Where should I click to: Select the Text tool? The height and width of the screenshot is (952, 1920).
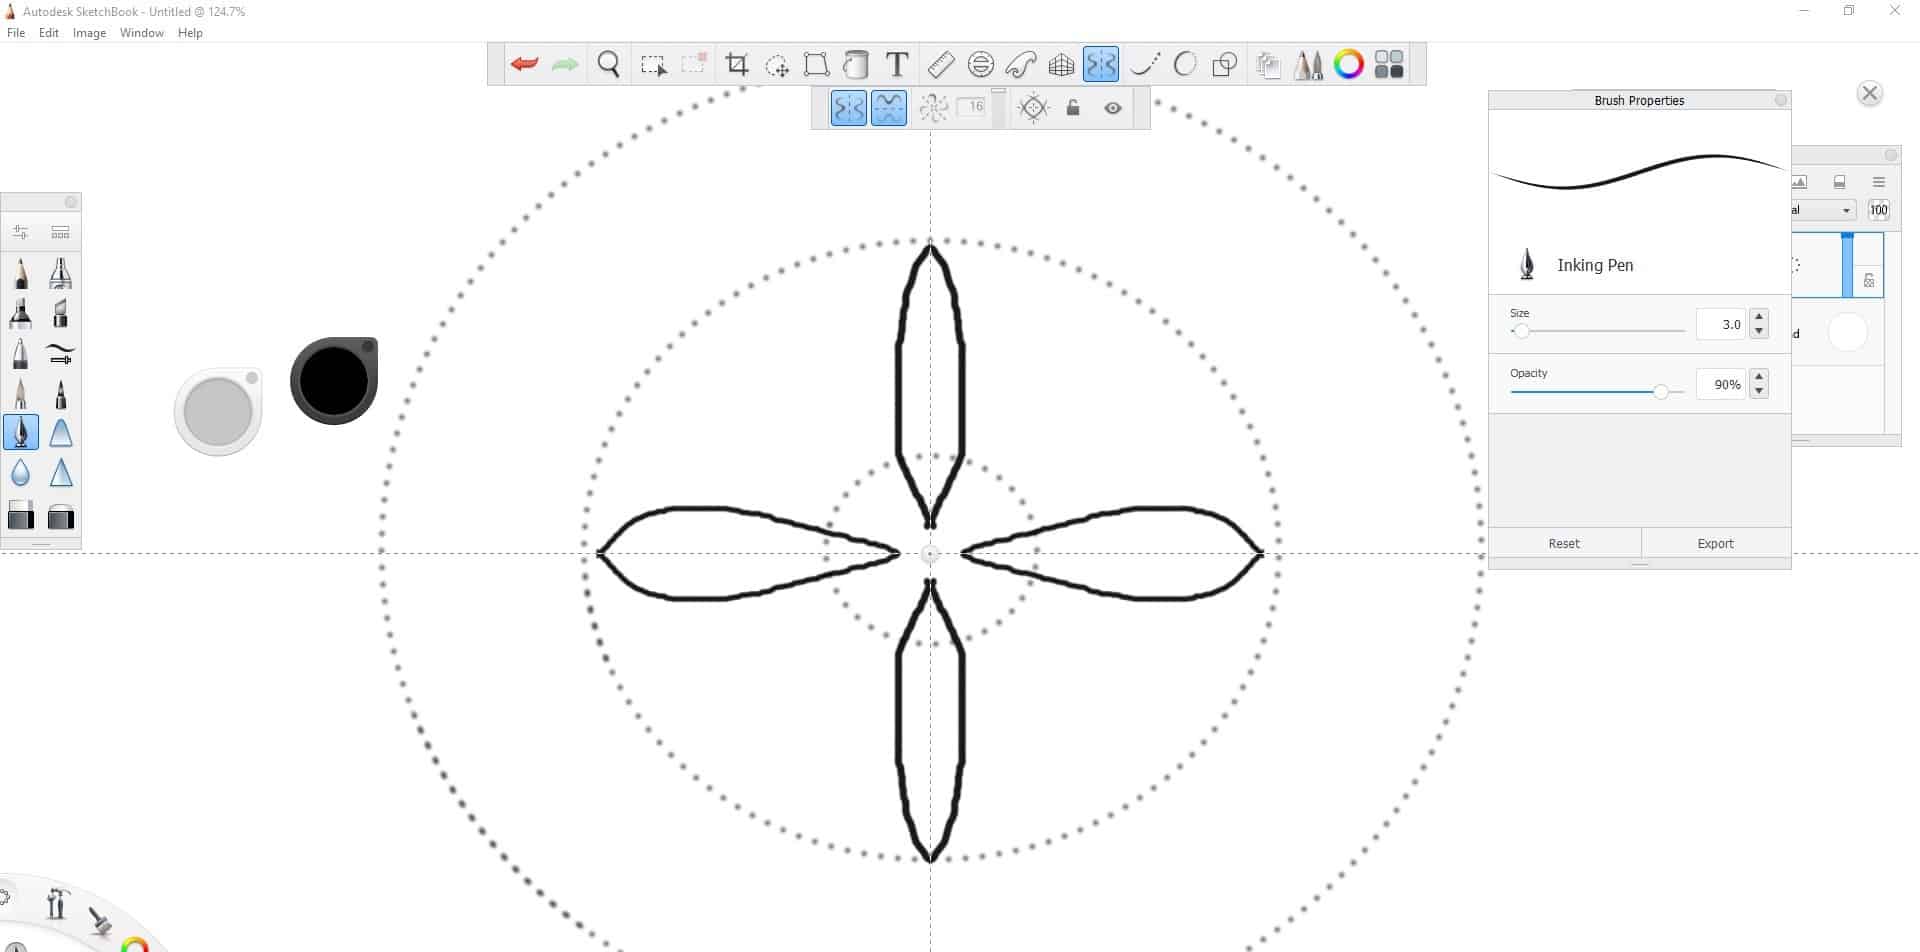(x=895, y=64)
